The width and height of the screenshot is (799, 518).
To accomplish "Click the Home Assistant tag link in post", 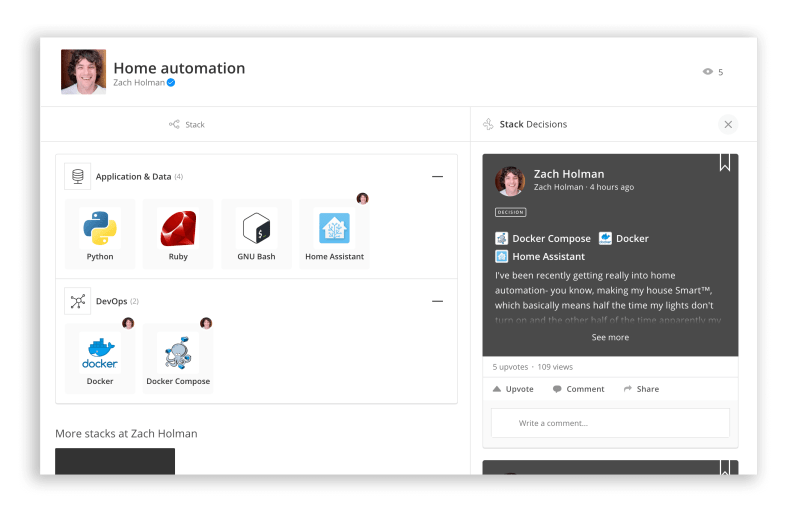I will click(x=548, y=256).
